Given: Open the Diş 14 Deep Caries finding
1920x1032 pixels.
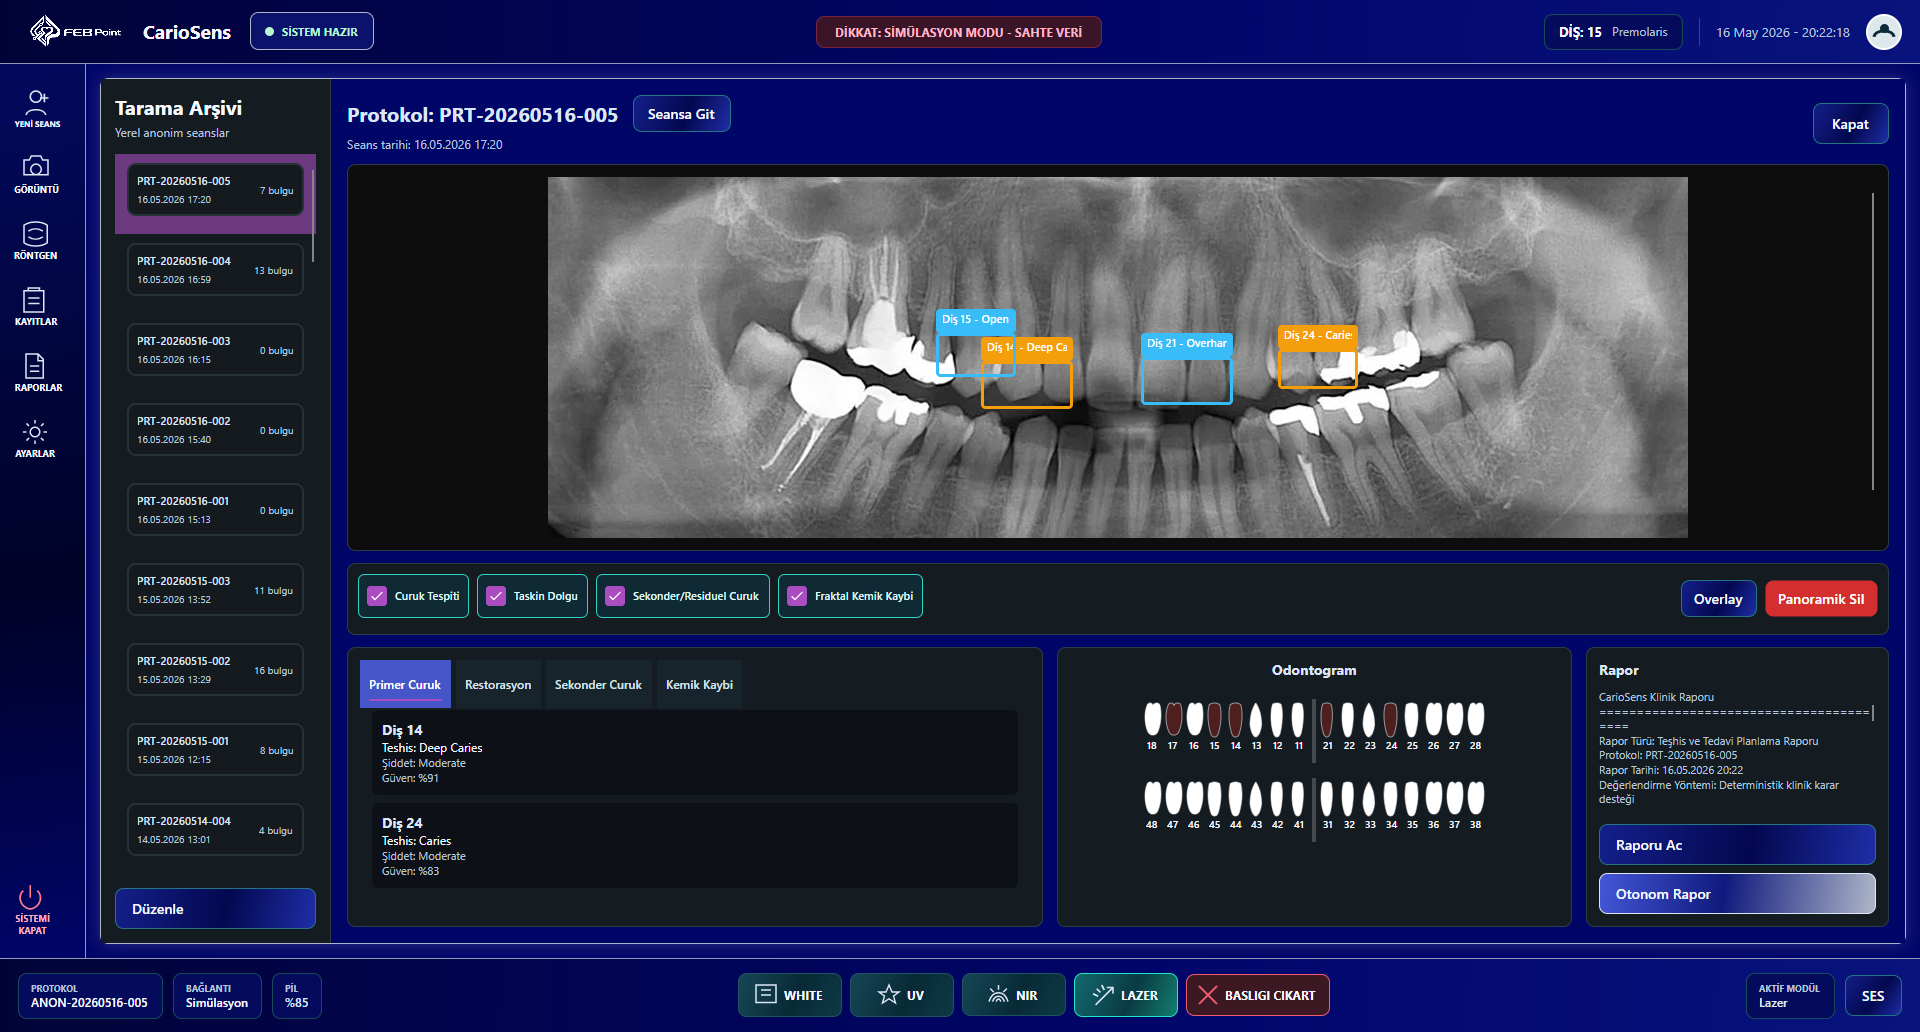Looking at the screenshot, I should coord(694,753).
